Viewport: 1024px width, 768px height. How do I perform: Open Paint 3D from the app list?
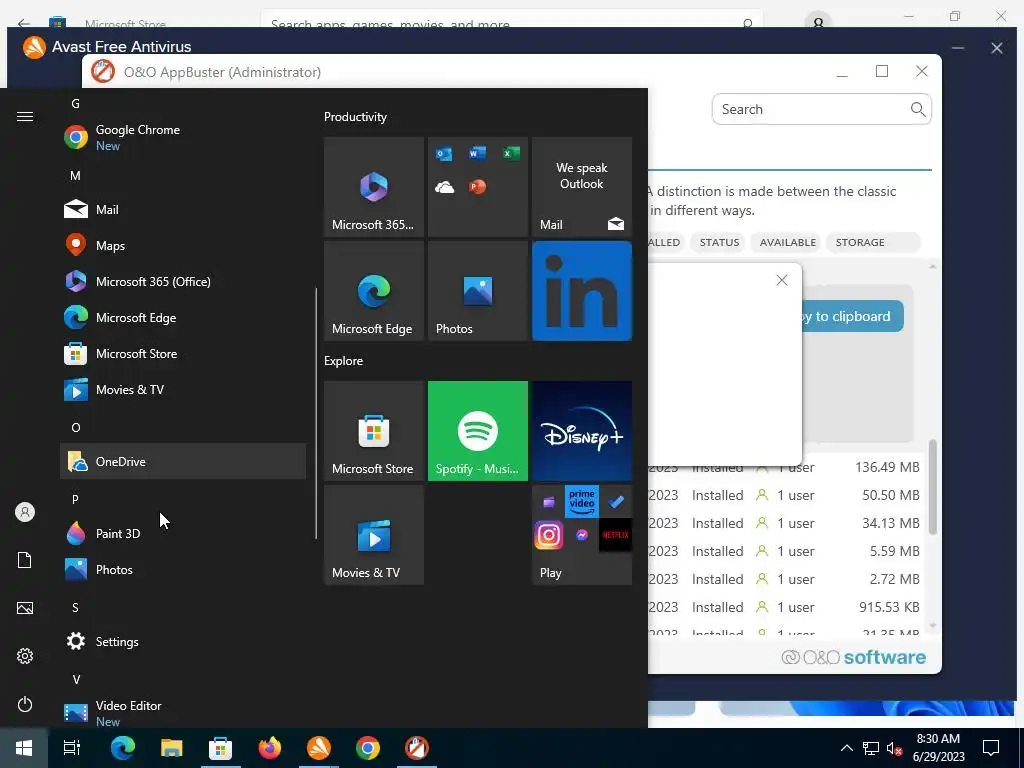coord(183,534)
